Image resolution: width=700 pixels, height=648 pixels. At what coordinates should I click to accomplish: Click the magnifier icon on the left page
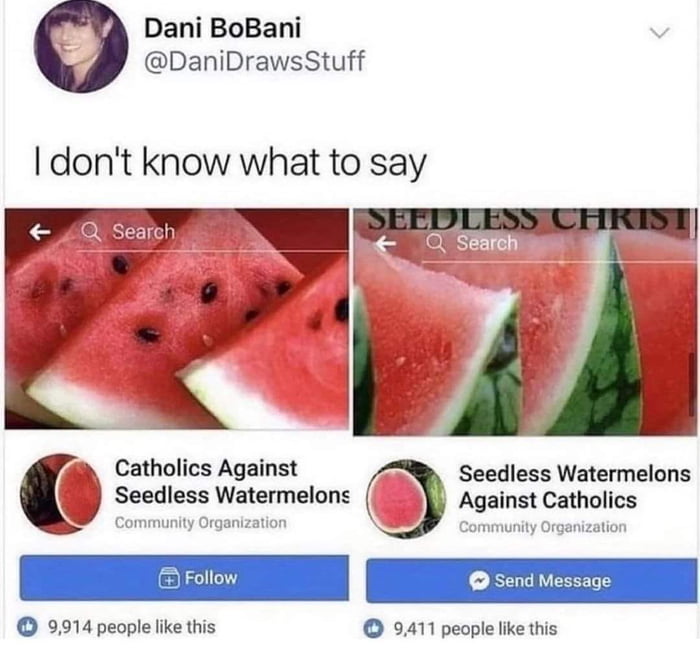coord(89,232)
